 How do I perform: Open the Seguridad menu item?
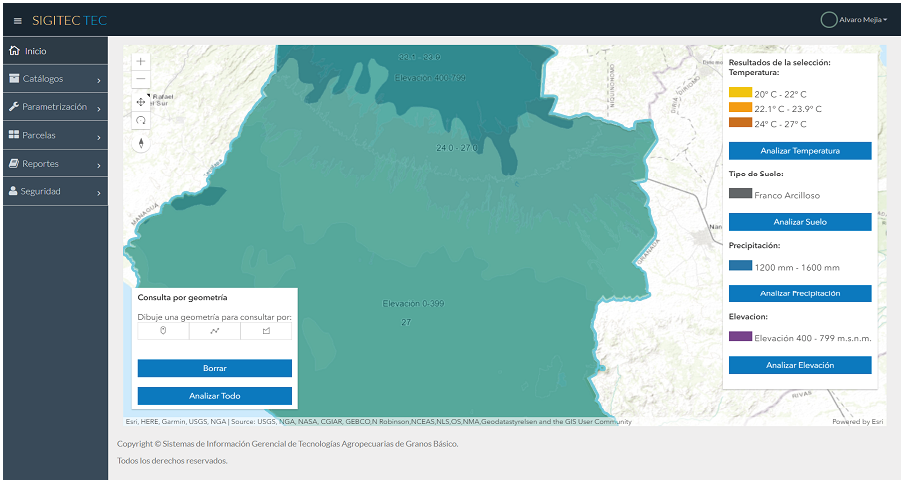[x=55, y=191]
